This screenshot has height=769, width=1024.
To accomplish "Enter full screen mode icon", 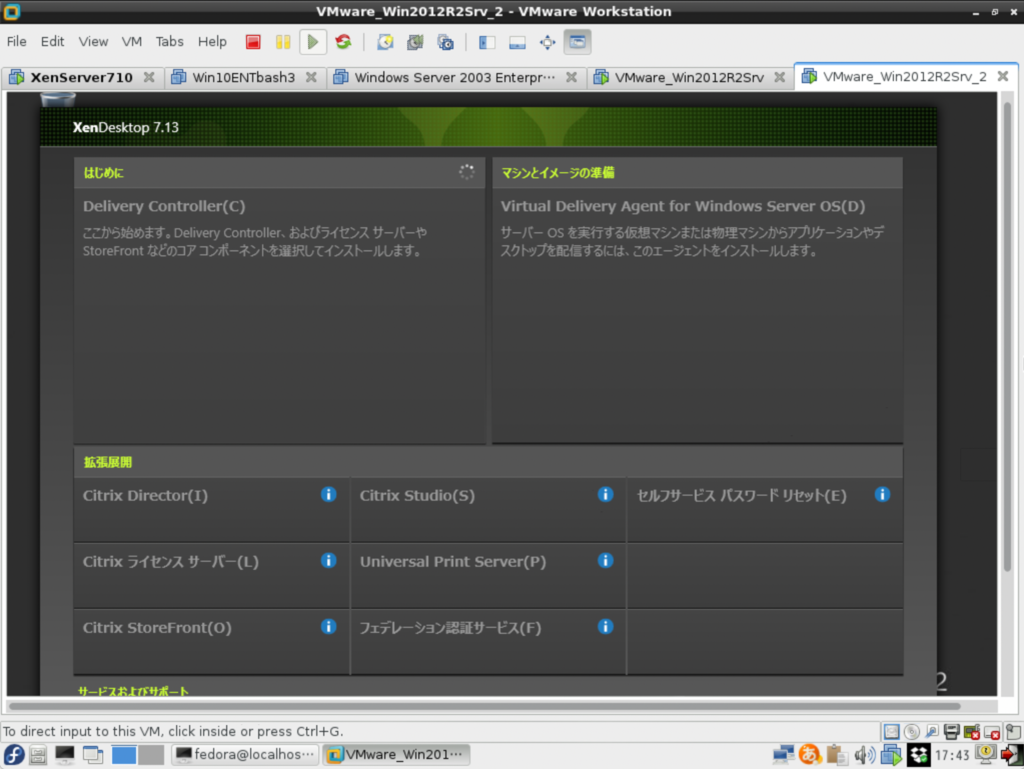I will click(x=547, y=42).
